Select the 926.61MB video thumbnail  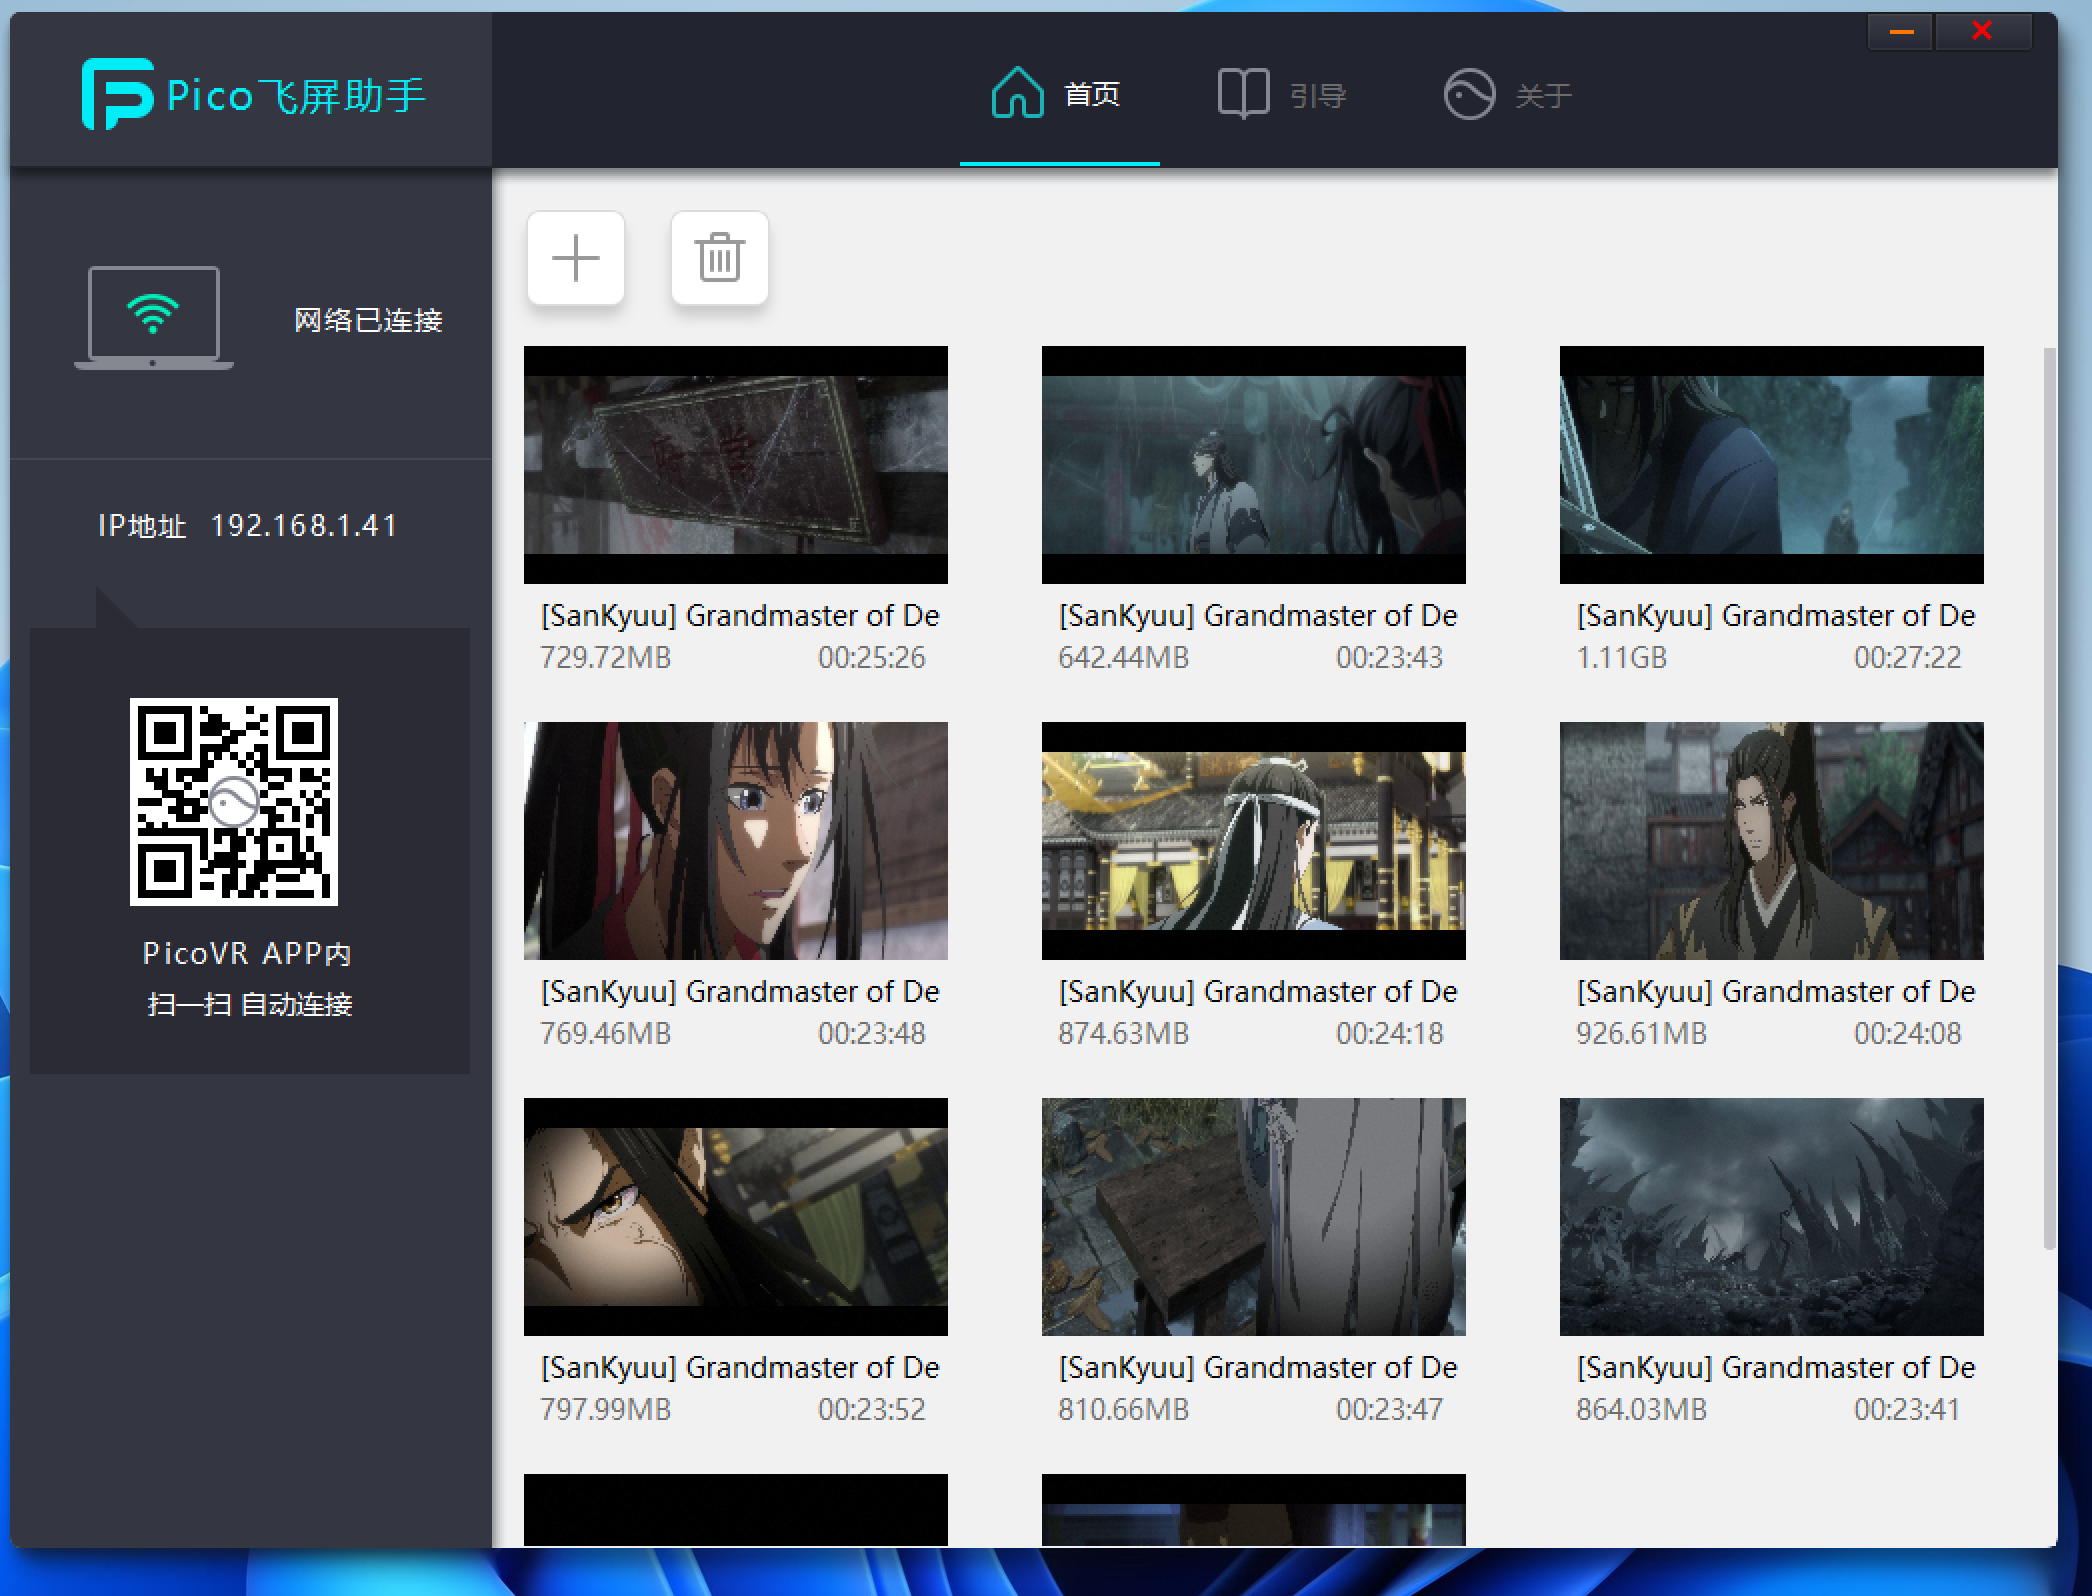point(1771,841)
